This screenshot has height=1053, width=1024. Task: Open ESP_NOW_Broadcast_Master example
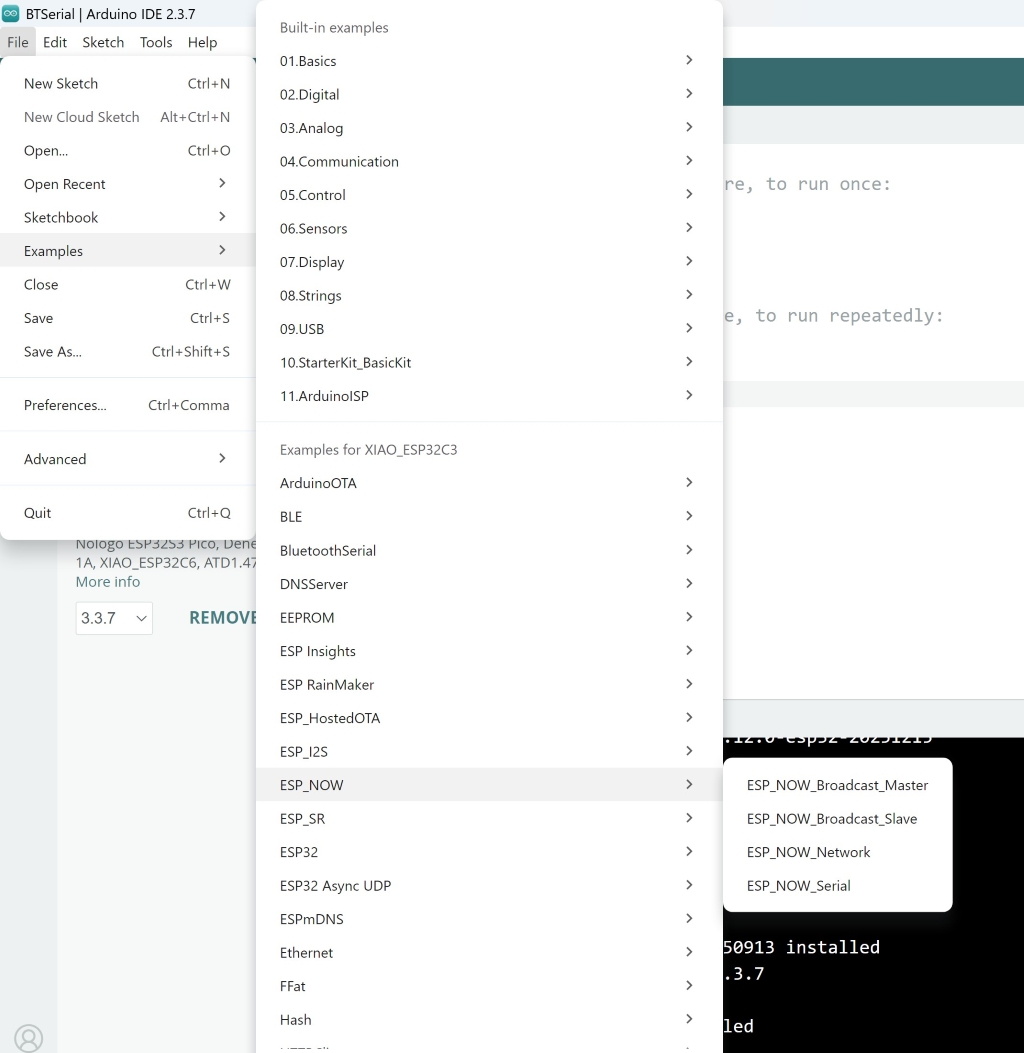click(837, 785)
